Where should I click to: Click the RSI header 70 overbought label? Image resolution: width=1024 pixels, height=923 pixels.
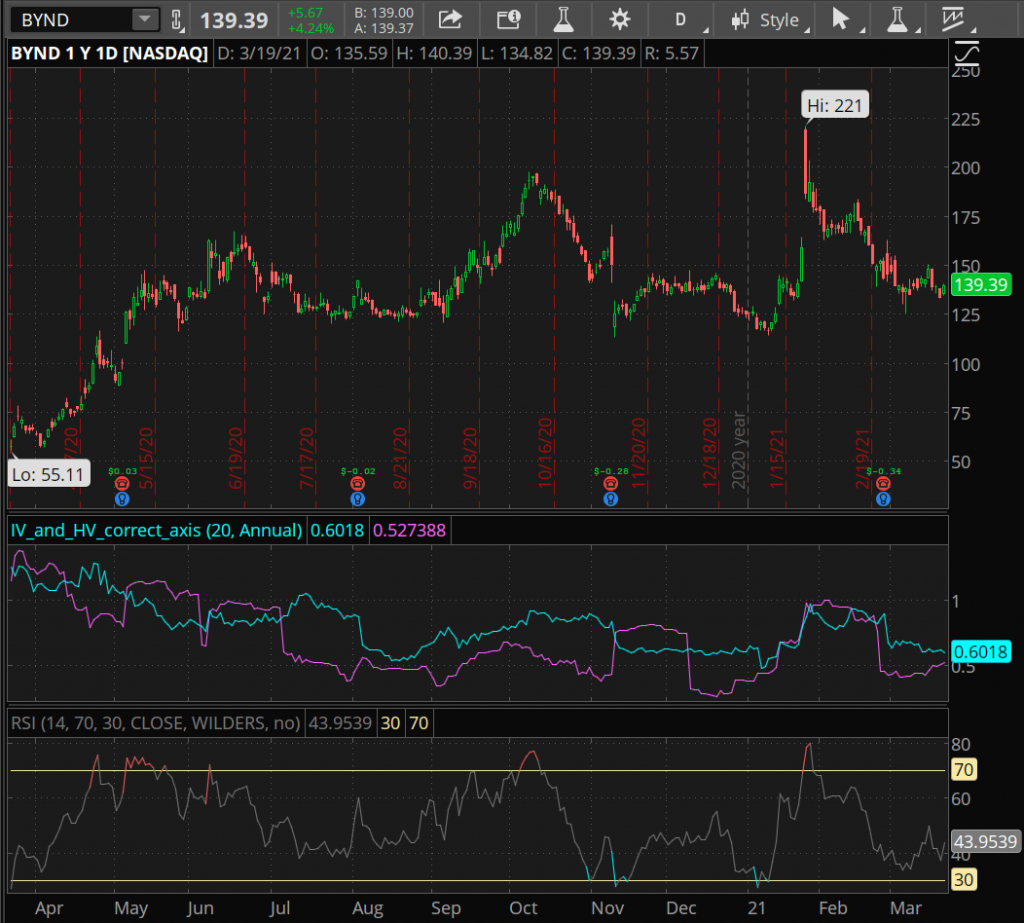click(x=419, y=723)
